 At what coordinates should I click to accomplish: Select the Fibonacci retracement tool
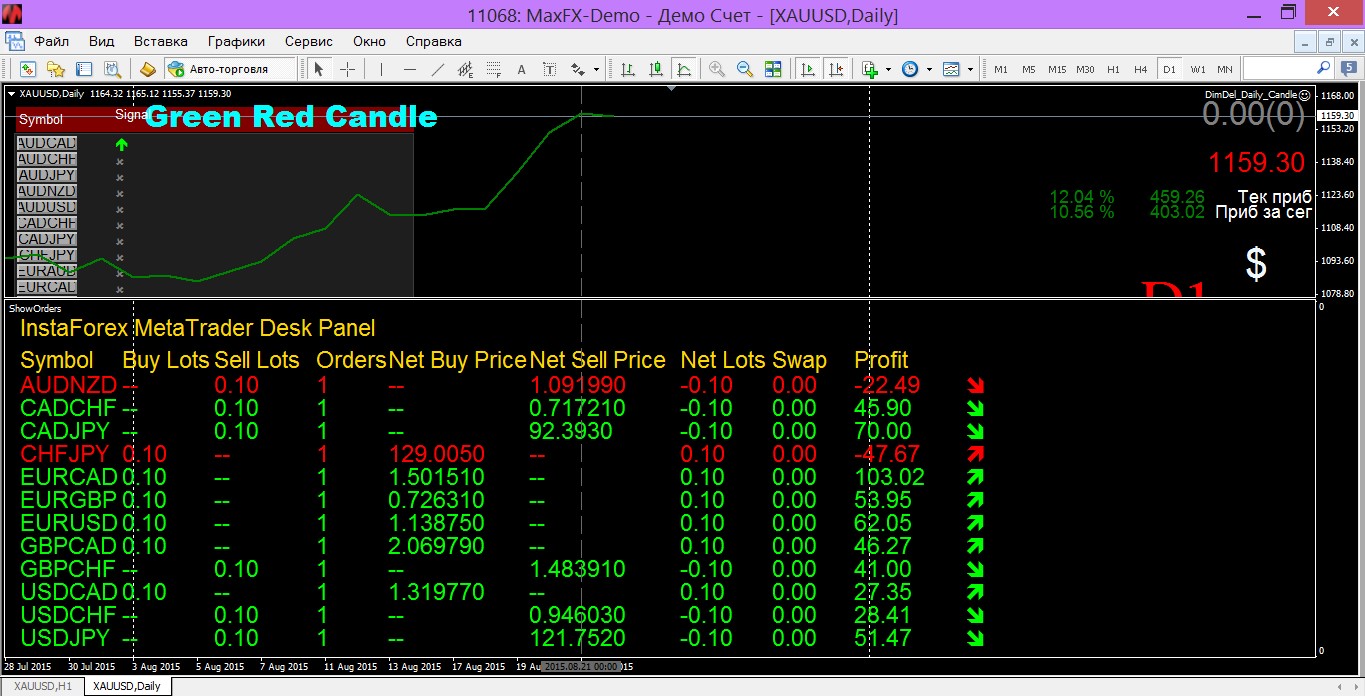(493, 69)
